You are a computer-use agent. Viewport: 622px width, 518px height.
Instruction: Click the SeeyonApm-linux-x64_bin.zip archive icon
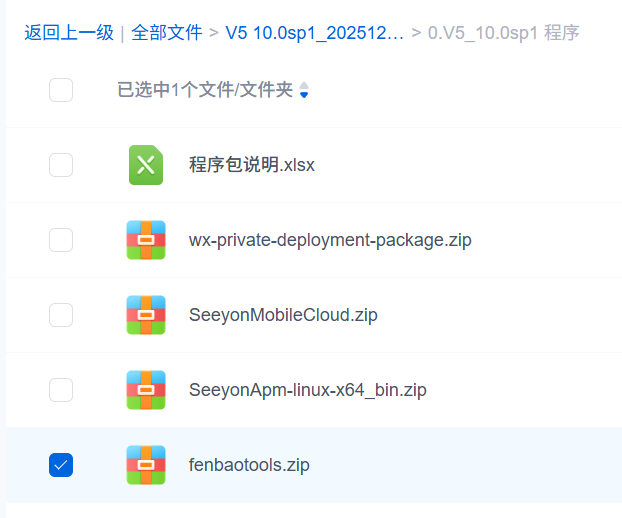(146, 390)
